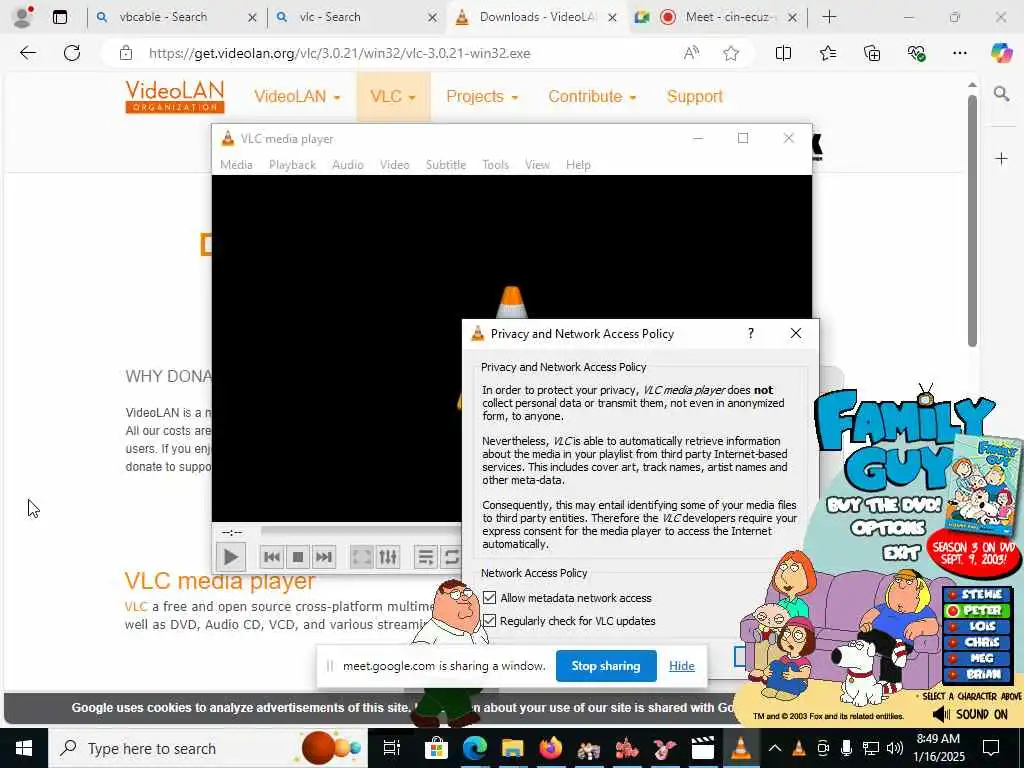1024x768 pixels.
Task: Toggle Edge read aloud icon
Action: pos(691,54)
